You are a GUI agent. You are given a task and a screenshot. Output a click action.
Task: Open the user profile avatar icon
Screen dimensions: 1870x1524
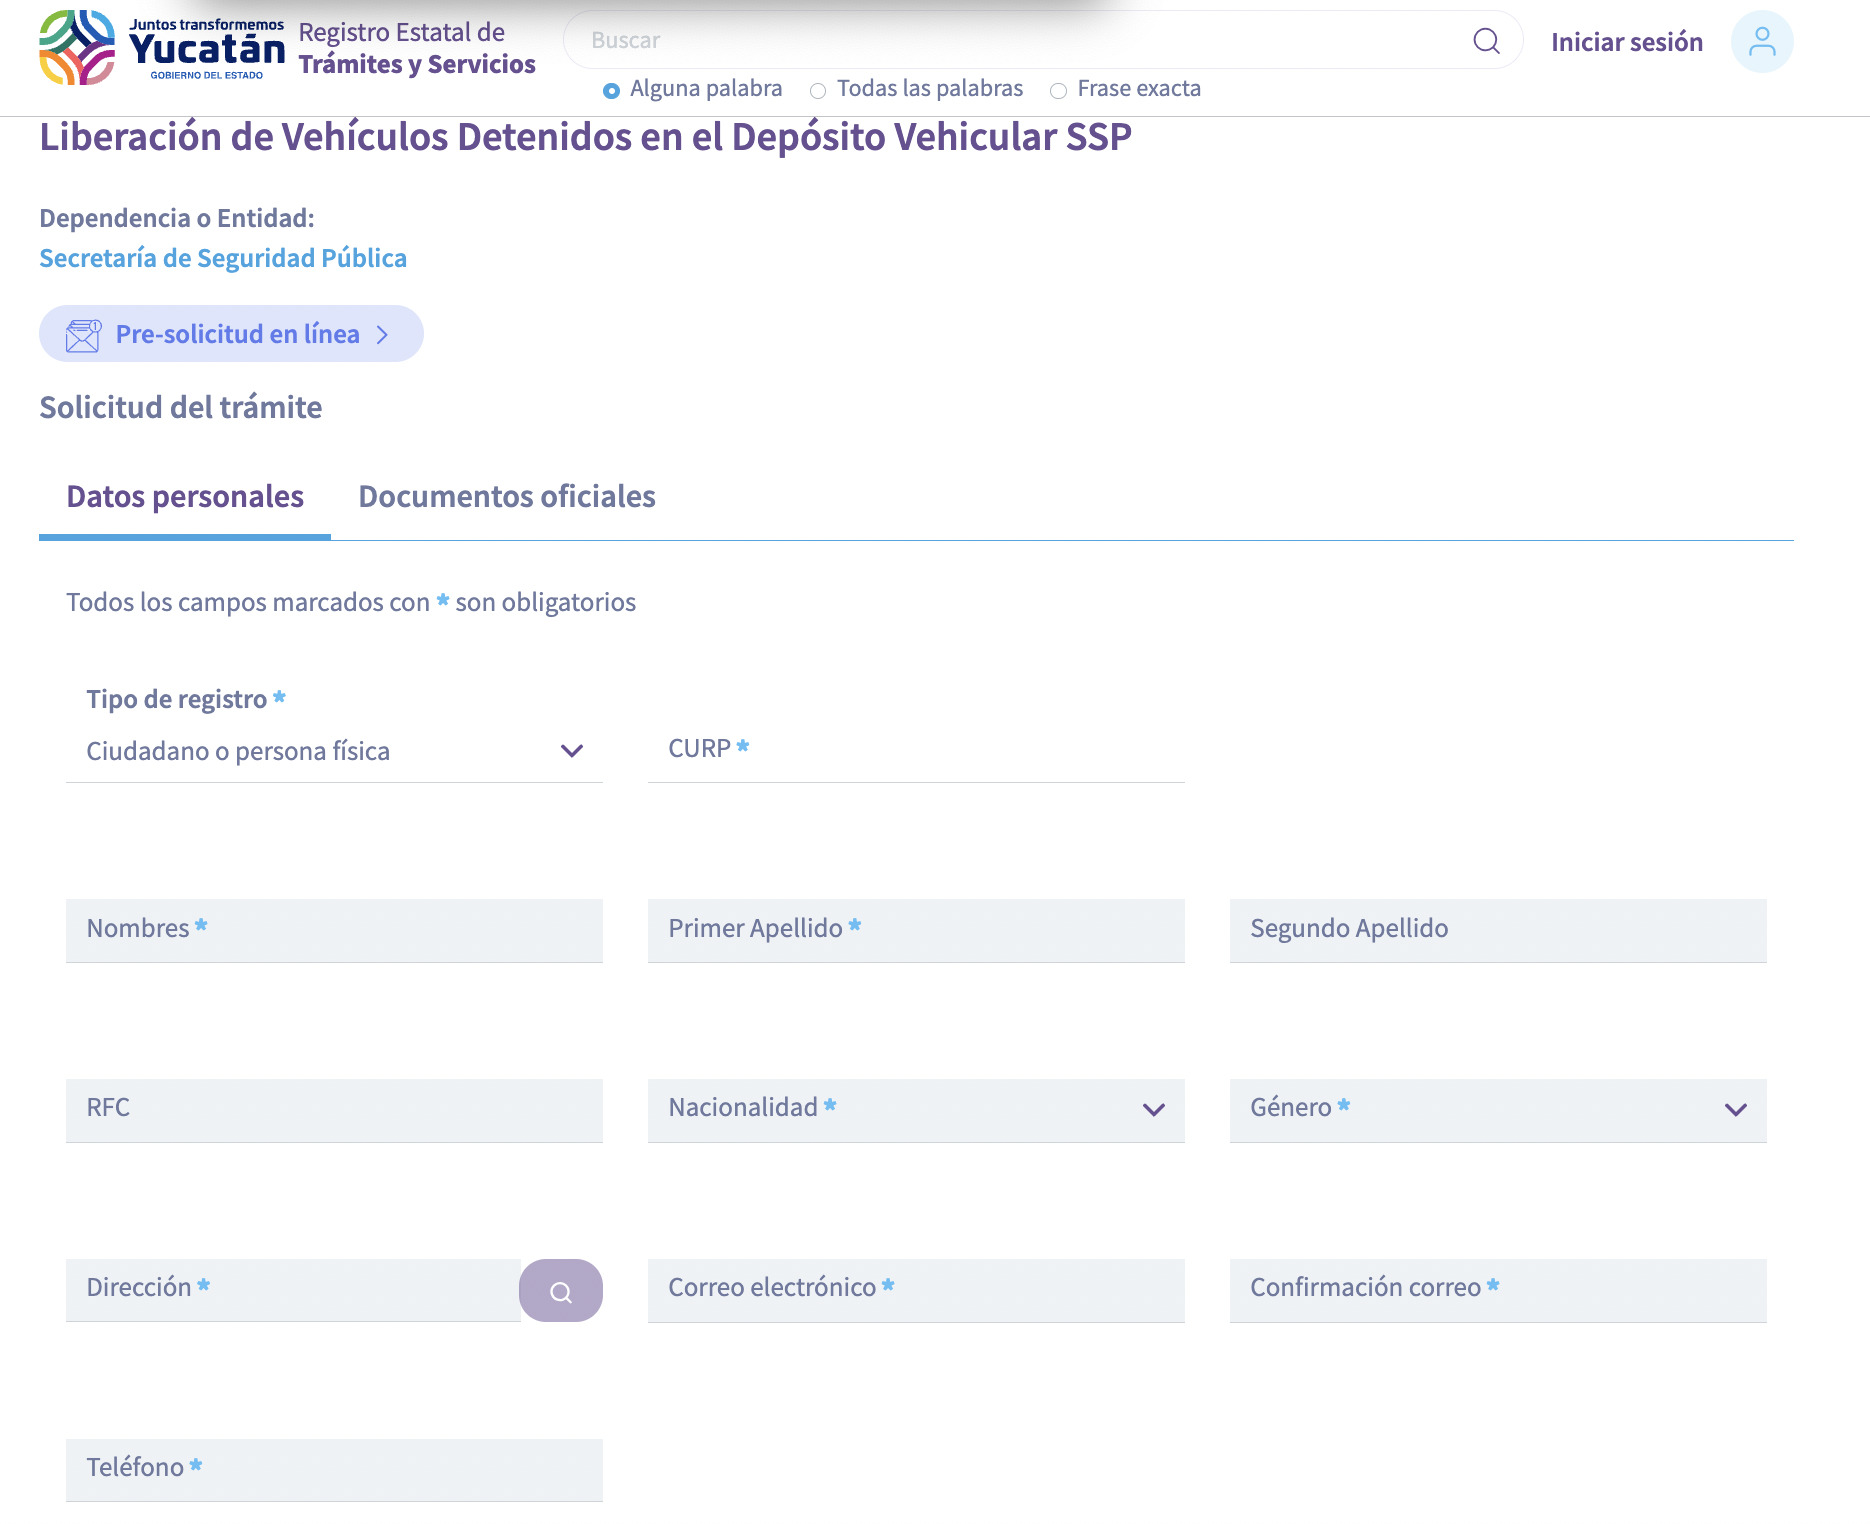point(1761,42)
